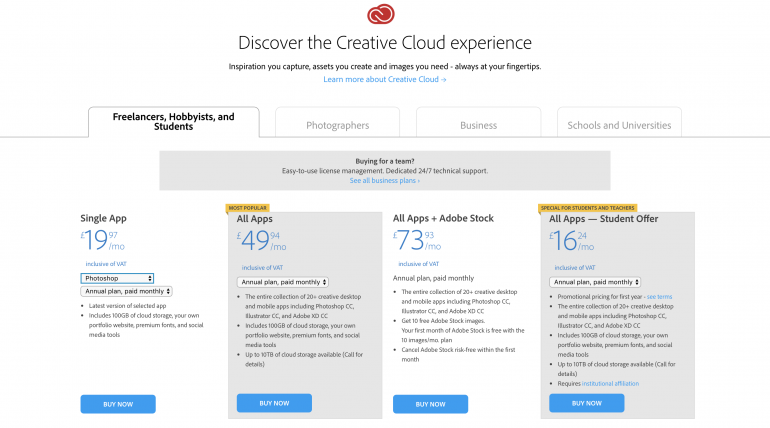Click Latest version of selected app bullet

[127, 305]
